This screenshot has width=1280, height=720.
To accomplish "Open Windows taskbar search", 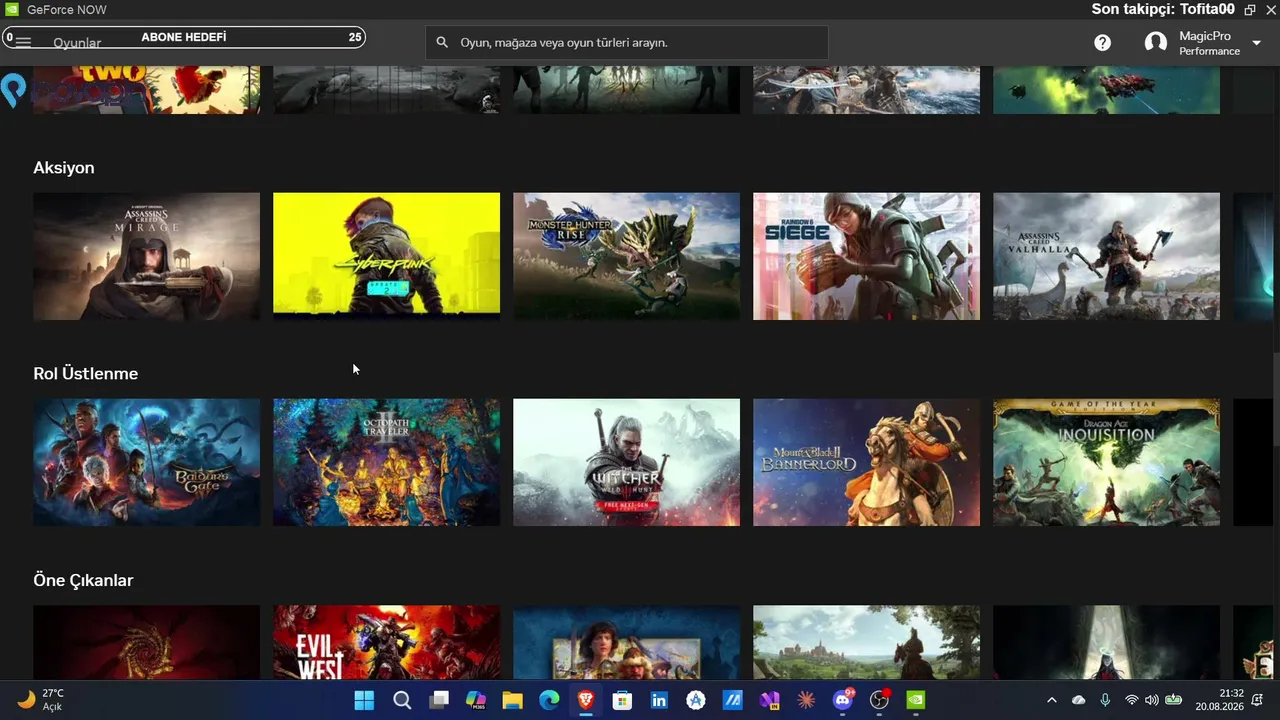I will click(x=402, y=700).
